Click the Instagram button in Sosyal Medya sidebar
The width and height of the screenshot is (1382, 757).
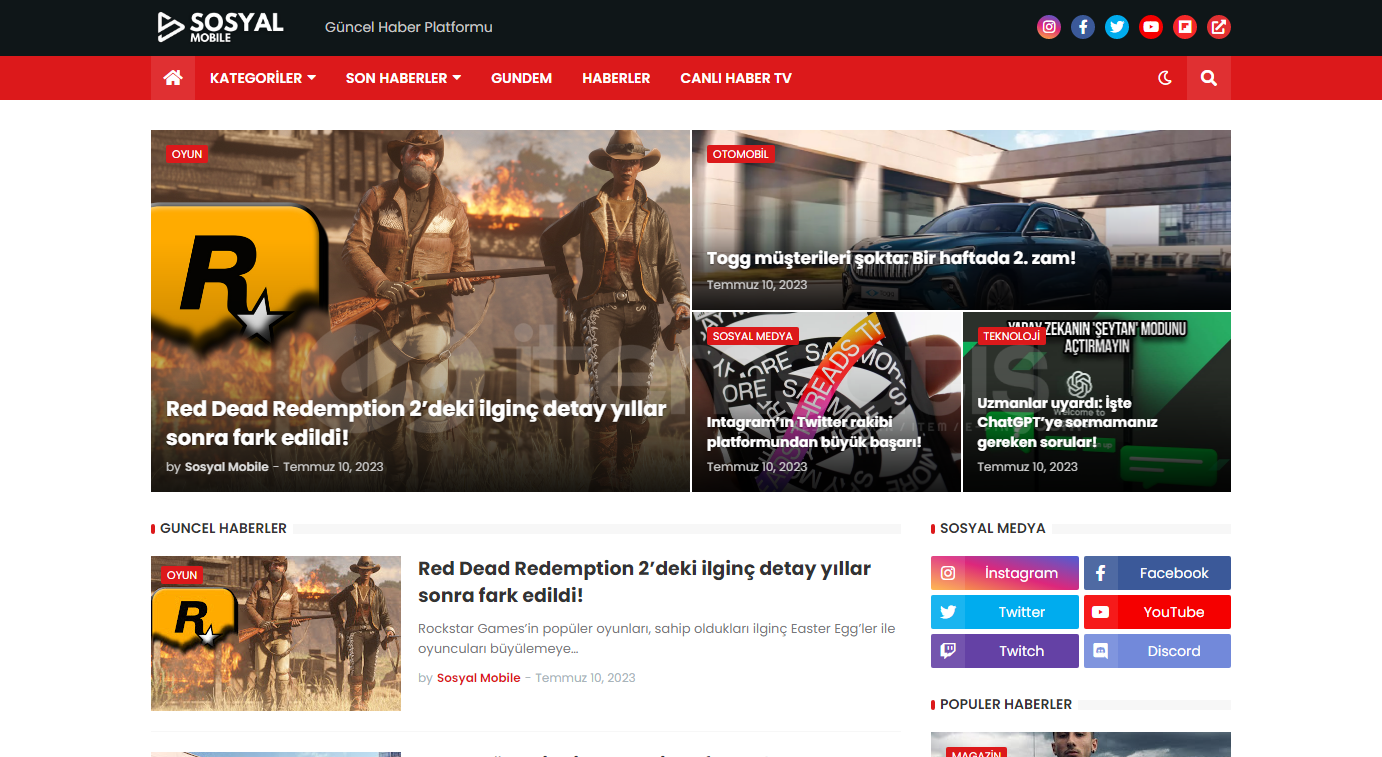[1005, 573]
